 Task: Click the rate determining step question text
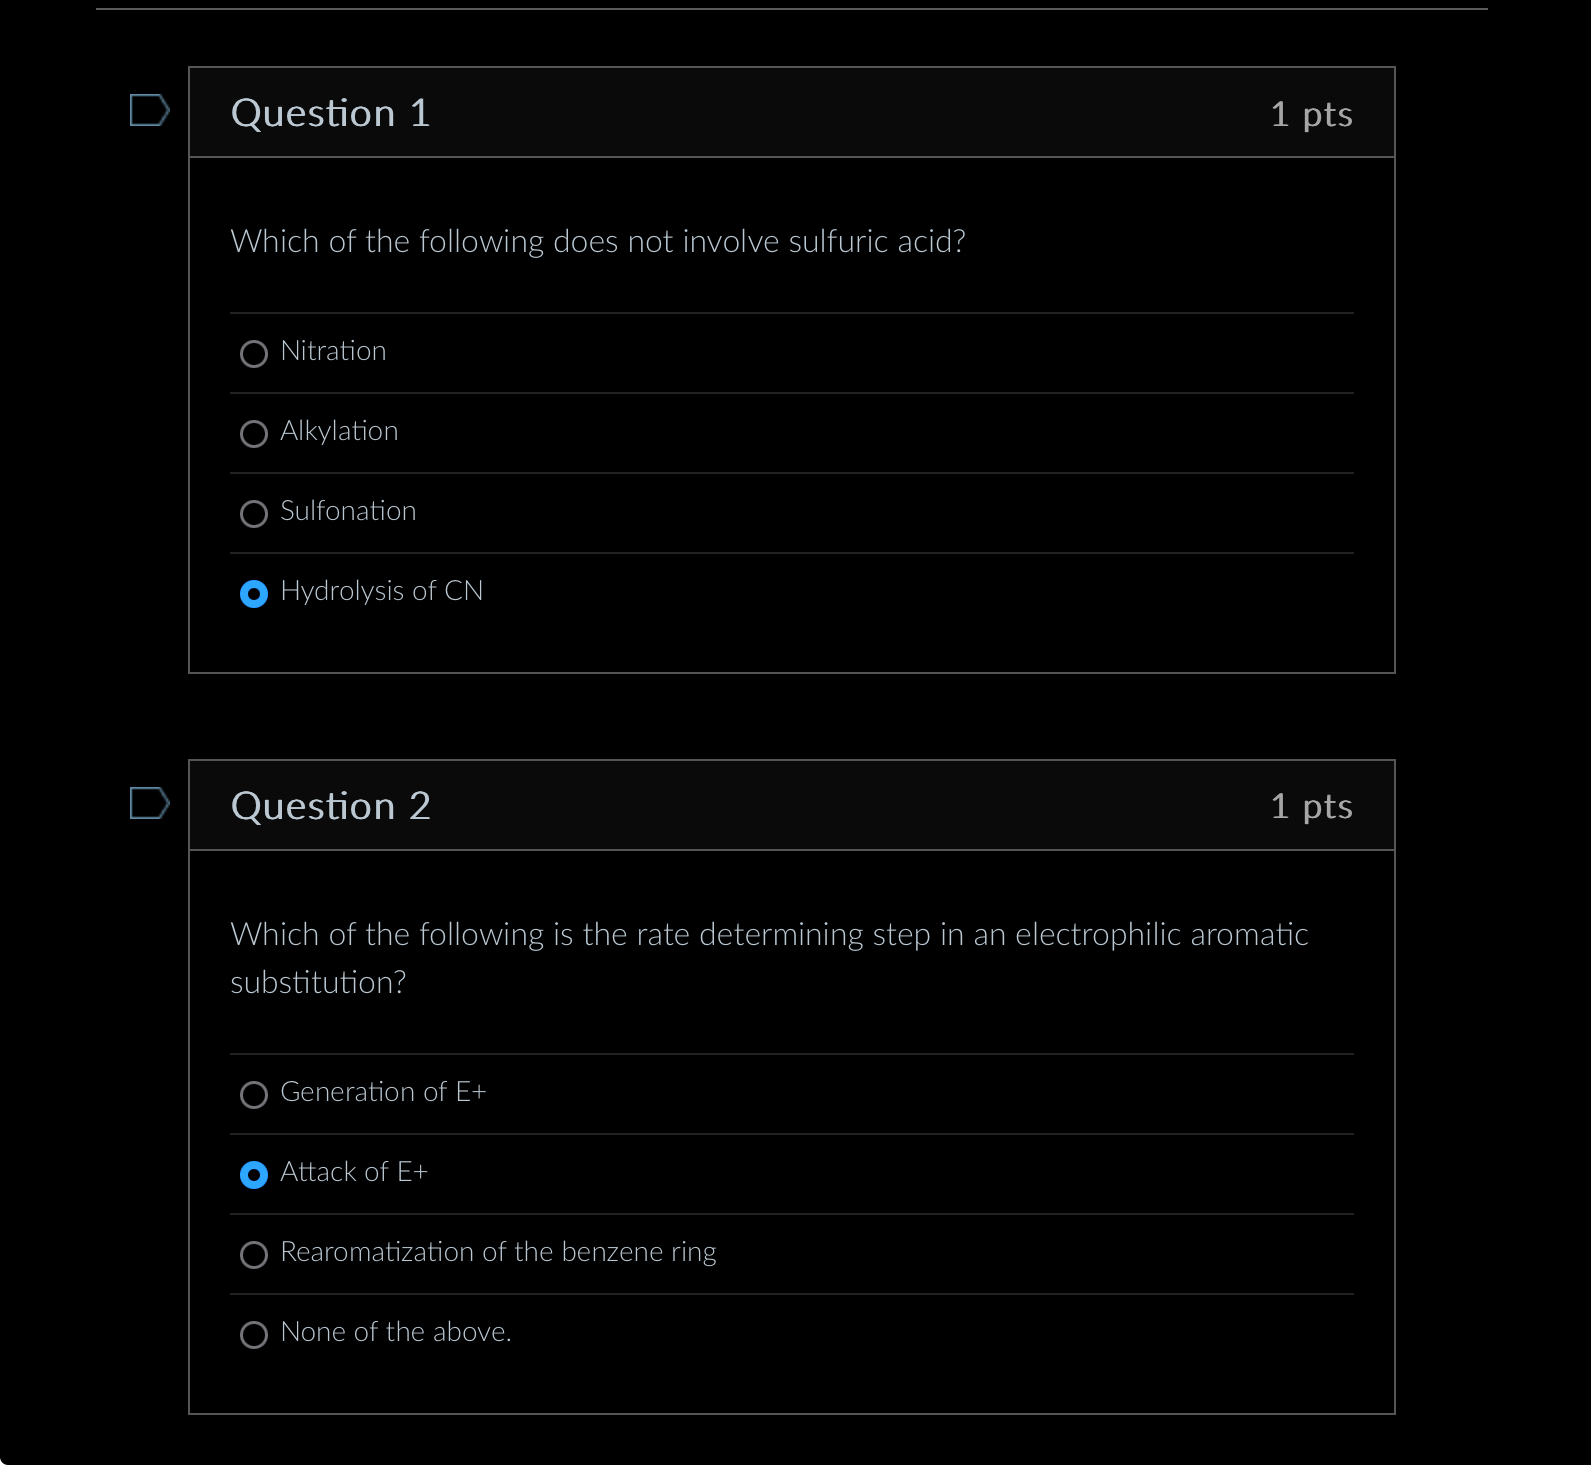pos(769,957)
